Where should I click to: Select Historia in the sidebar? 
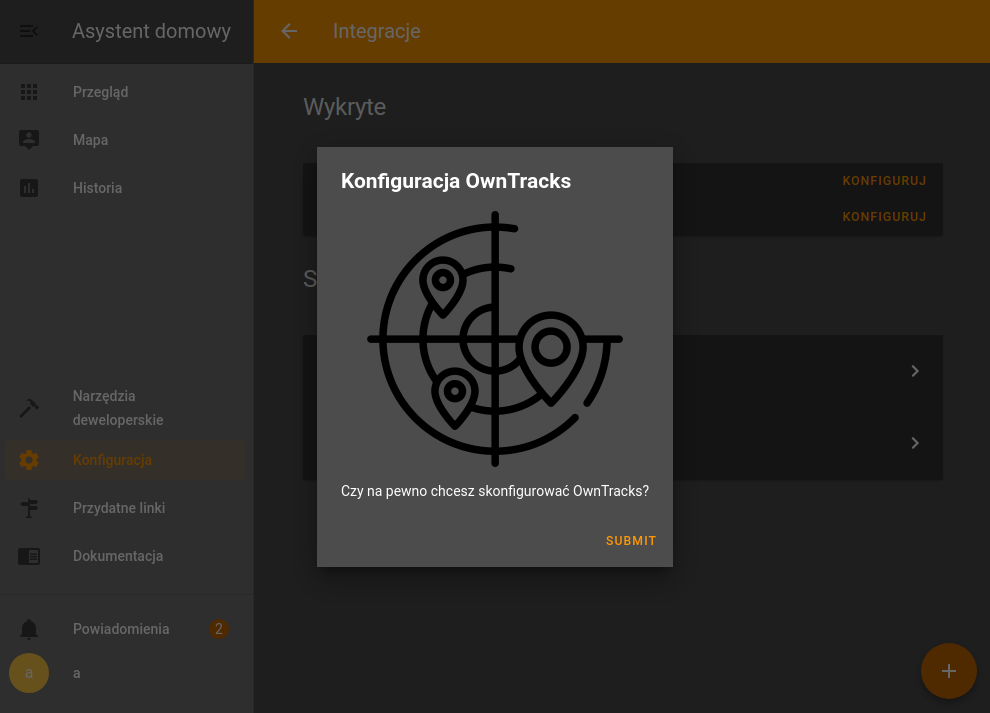[127, 188]
